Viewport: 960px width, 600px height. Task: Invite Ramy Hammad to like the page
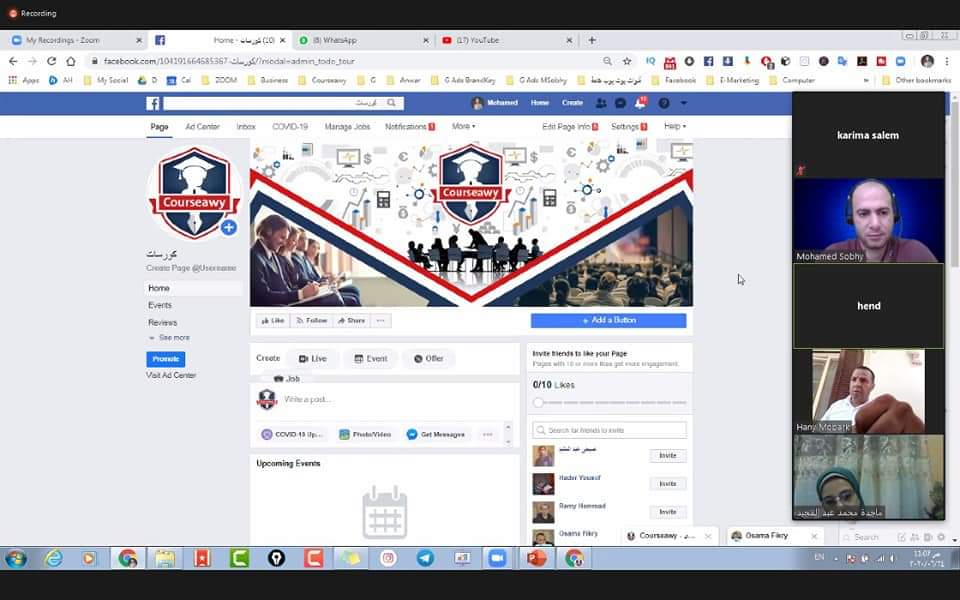tap(667, 512)
